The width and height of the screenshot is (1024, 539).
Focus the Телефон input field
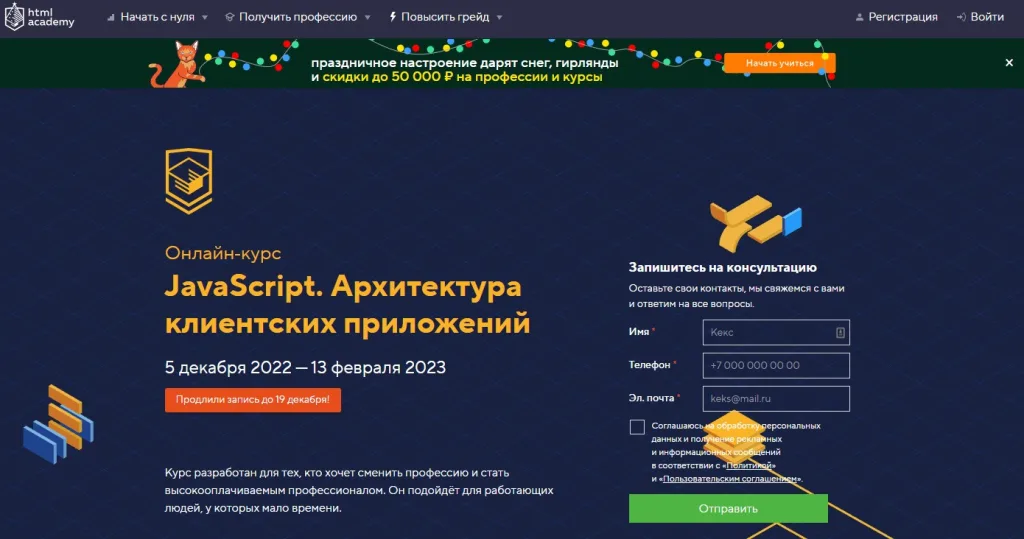[776, 365]
